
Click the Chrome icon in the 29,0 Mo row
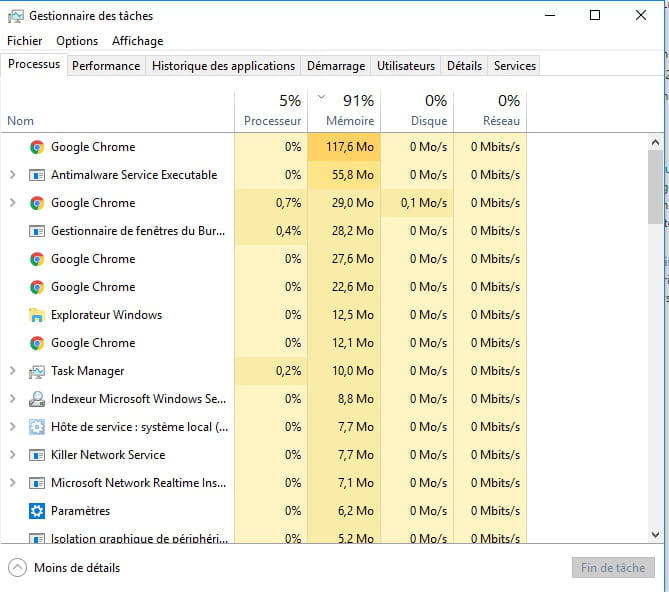click(37, 203)
